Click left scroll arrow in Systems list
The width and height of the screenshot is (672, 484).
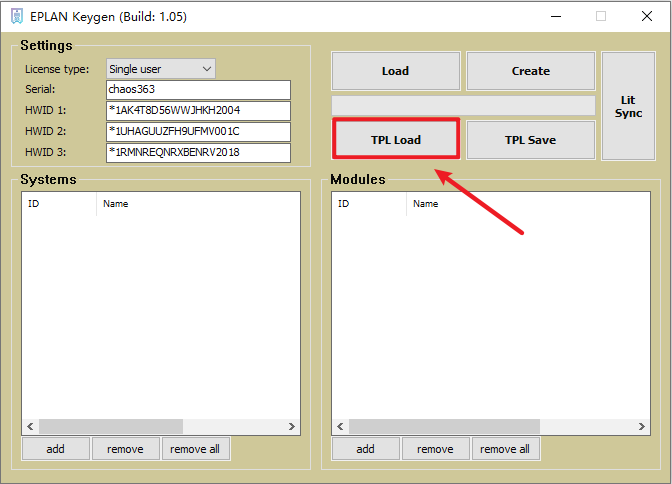[x=30, y=427]
